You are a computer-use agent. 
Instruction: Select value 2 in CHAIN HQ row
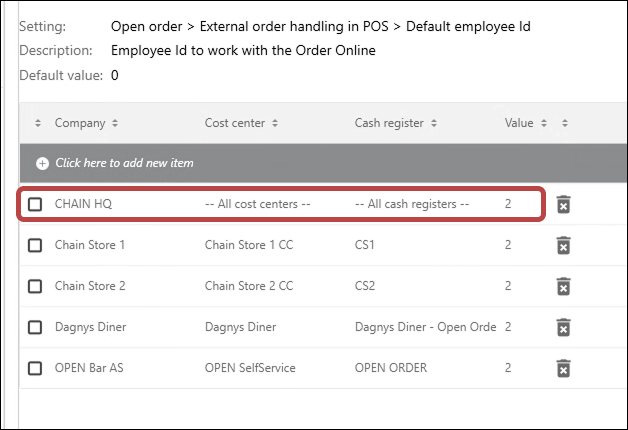click(508, 204)
